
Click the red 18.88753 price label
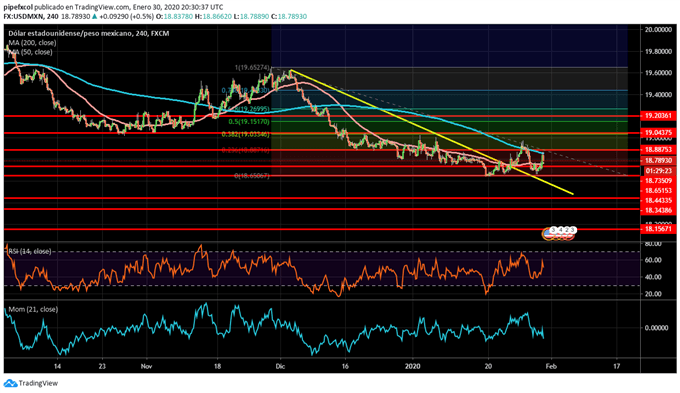pyautogui.click(x=658, y=150)
